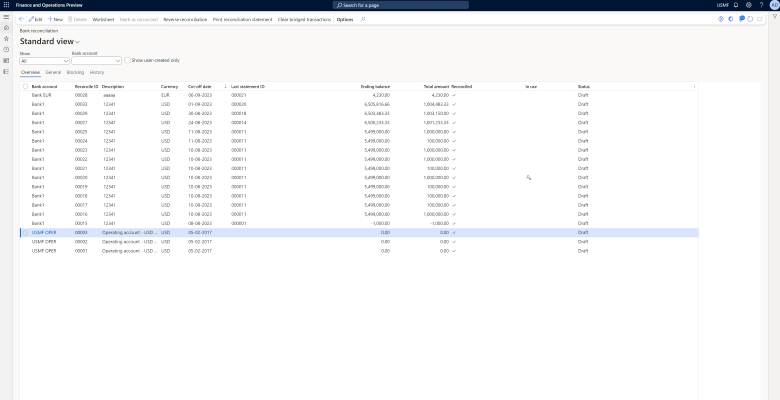Click the In use user icon in row 00020
The image size is (780, 400).
coord(528,177)
